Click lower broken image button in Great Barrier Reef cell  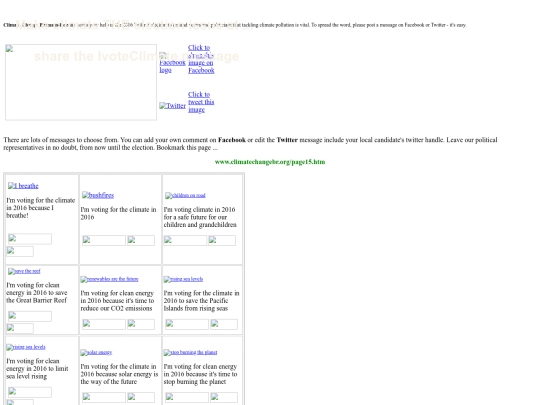20,329
